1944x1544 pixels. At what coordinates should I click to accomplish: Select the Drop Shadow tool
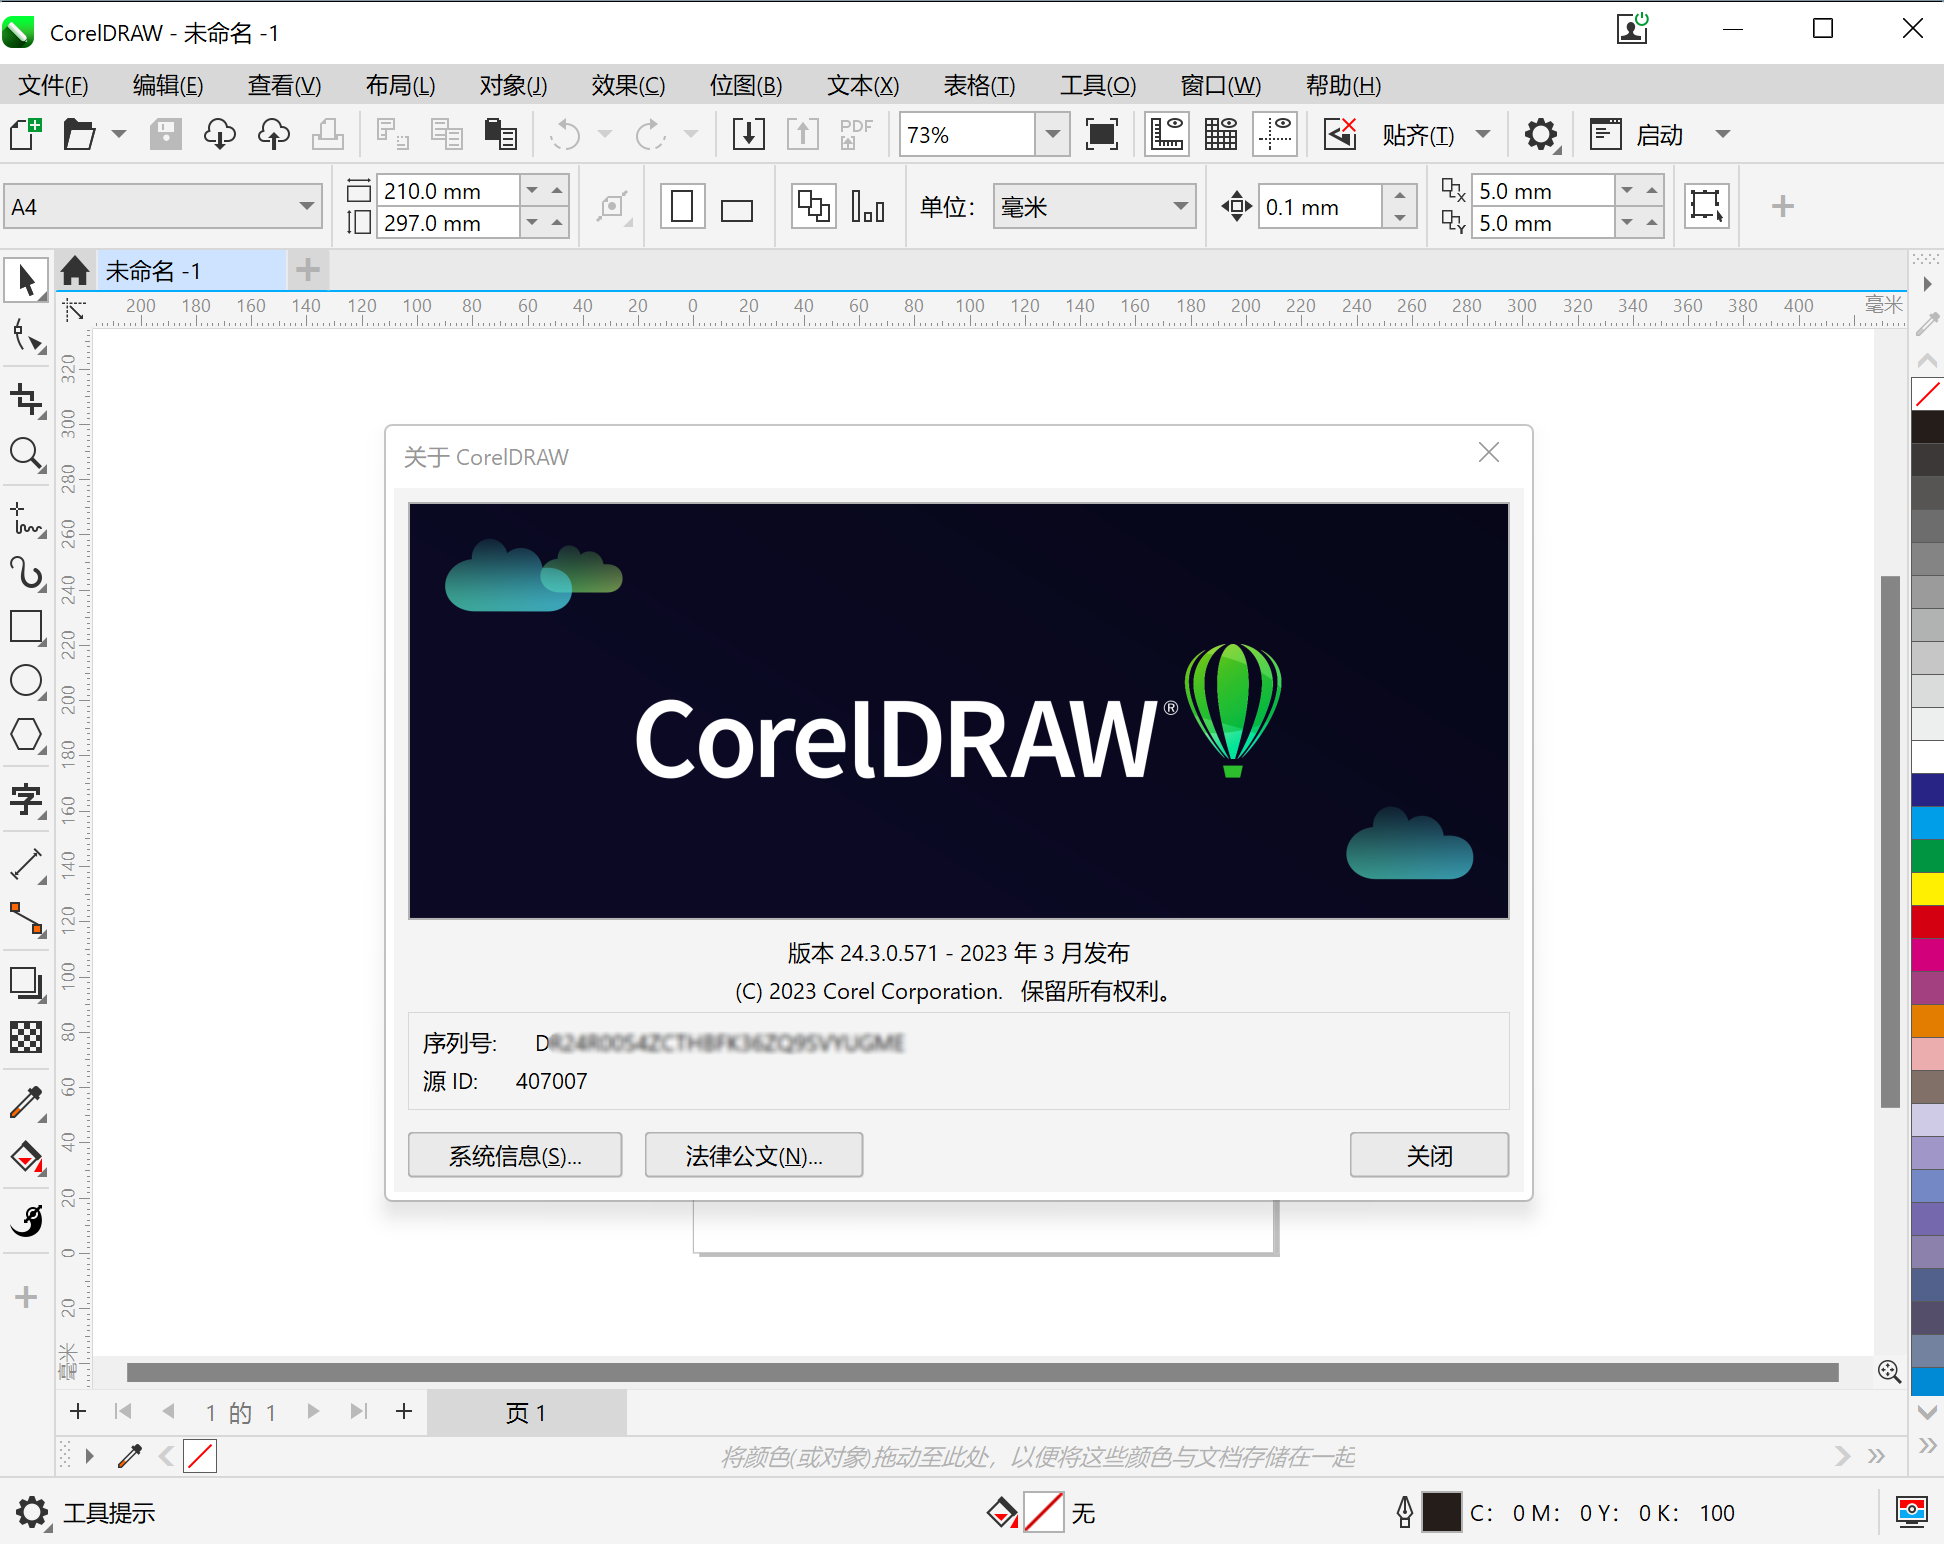[x=27, y=984]
